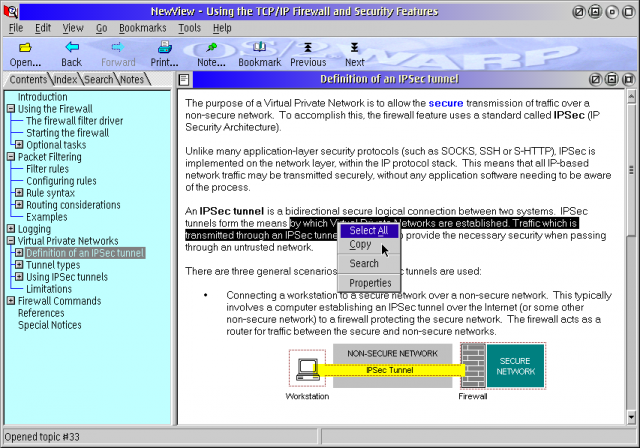Switch to the Index tab
Viewport: 640px width, 448px height.
(65, 80)
